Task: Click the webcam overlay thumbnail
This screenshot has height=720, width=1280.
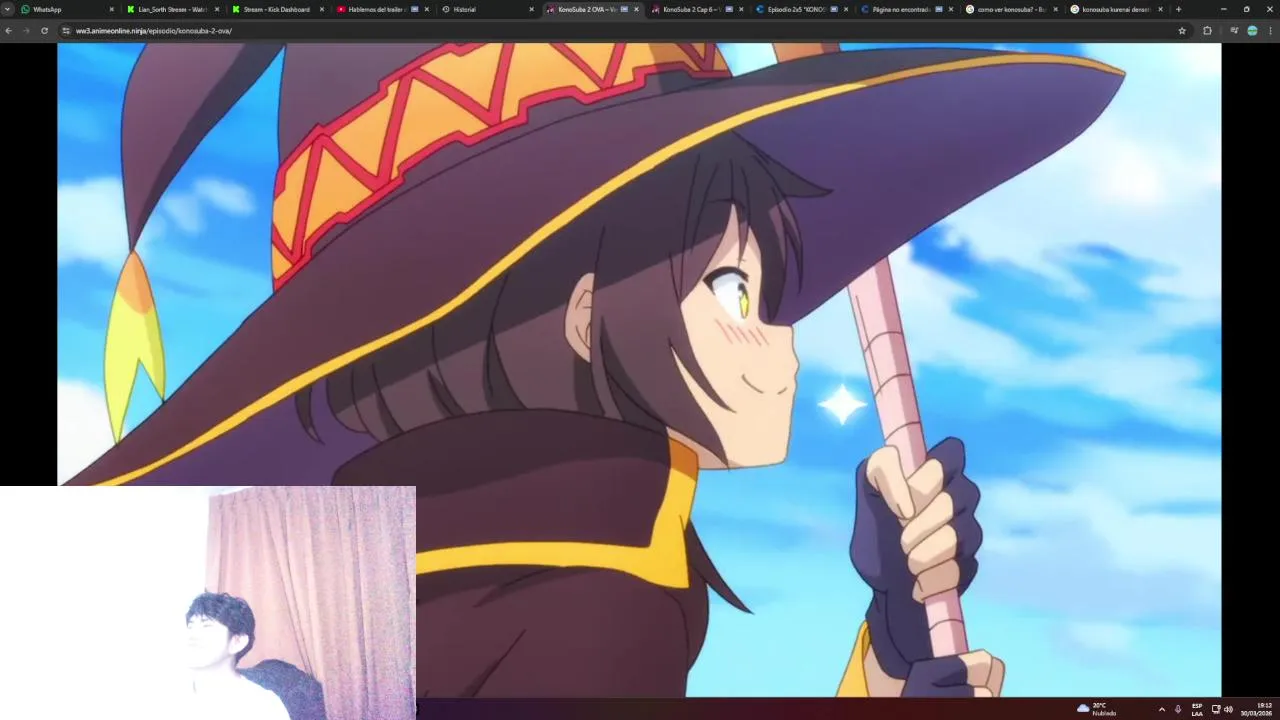Action: (207, 603)
